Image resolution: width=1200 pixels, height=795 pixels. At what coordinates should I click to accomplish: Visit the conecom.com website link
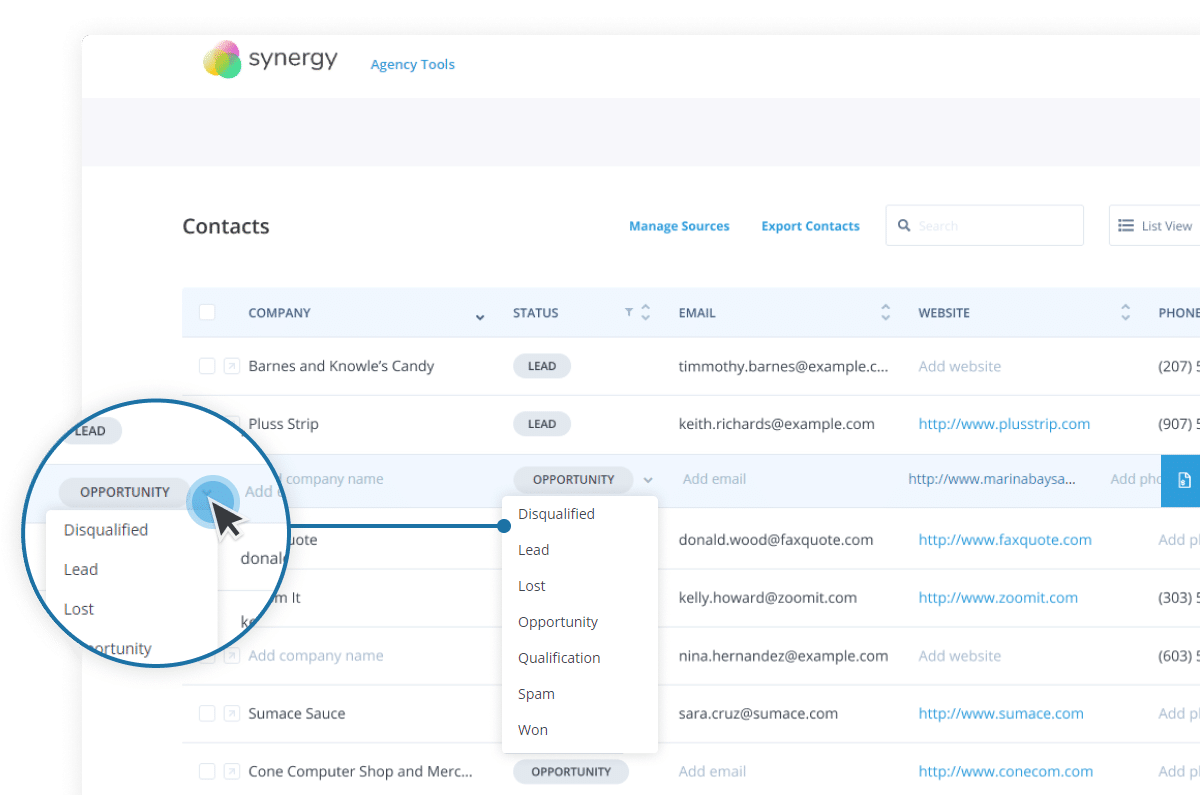pyautogui.click(x=1006, y=772)
